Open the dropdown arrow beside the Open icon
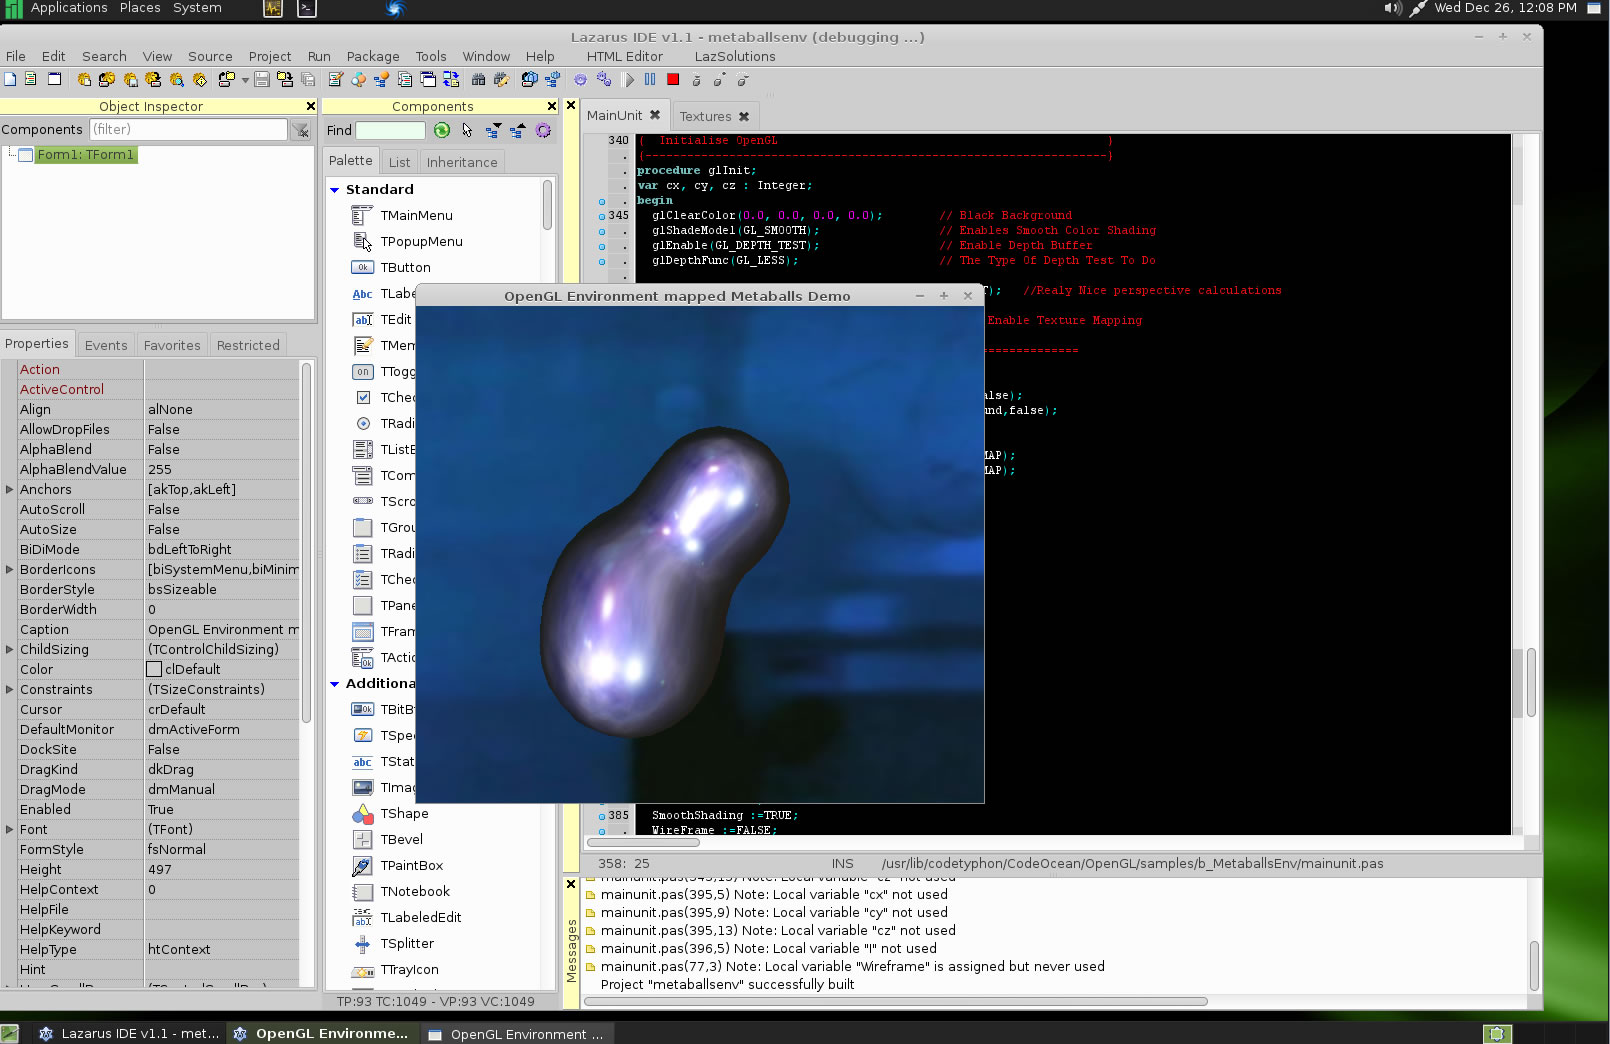This screenshot has width=1610, height=1044. (245, 80)
